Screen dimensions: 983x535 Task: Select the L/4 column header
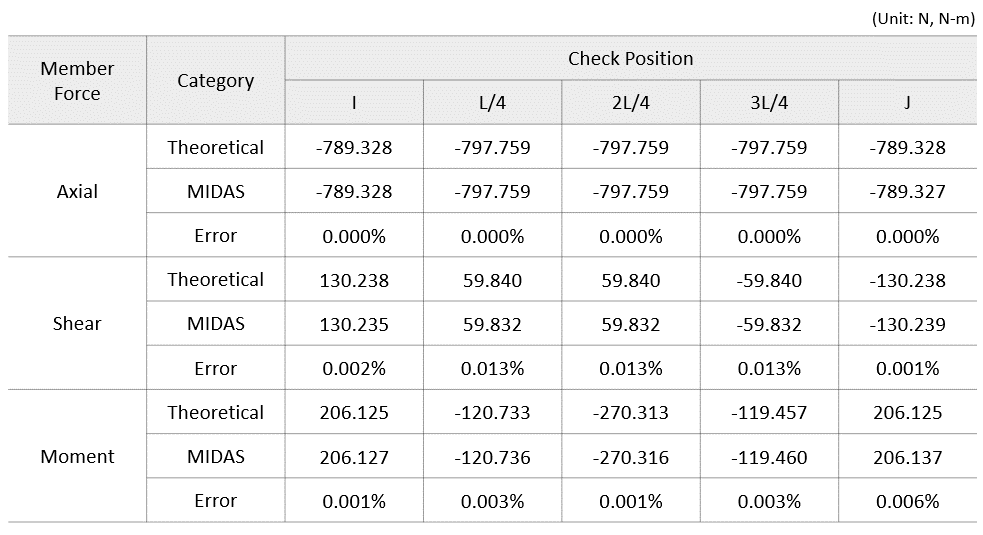(x=492, y=103)
